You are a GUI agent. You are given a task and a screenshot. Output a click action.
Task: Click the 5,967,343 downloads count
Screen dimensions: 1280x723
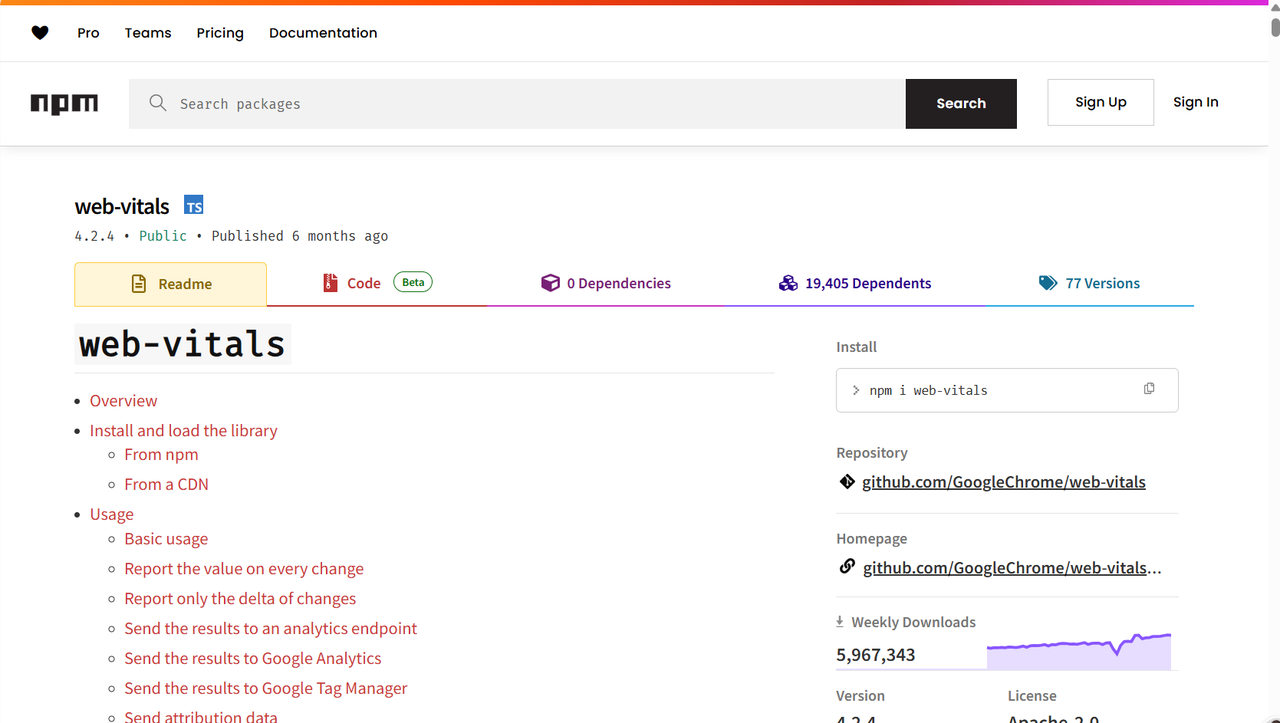pos(876,655)
